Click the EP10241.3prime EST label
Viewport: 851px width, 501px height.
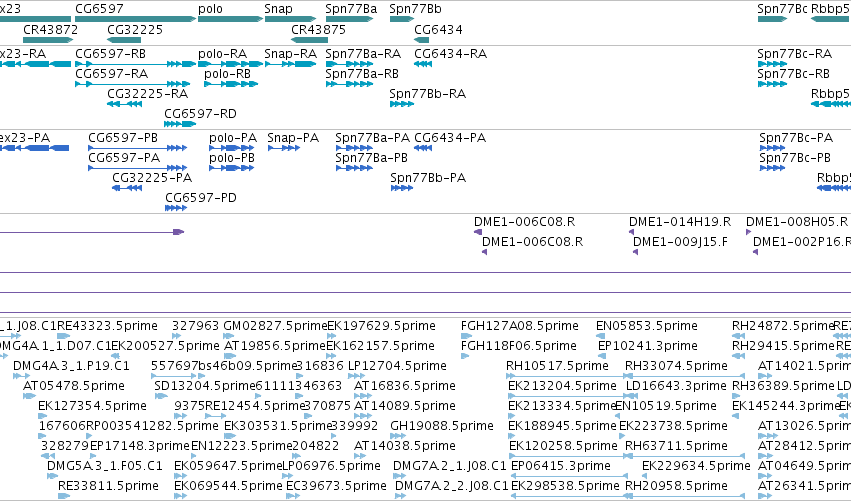(x=647, y=346)
